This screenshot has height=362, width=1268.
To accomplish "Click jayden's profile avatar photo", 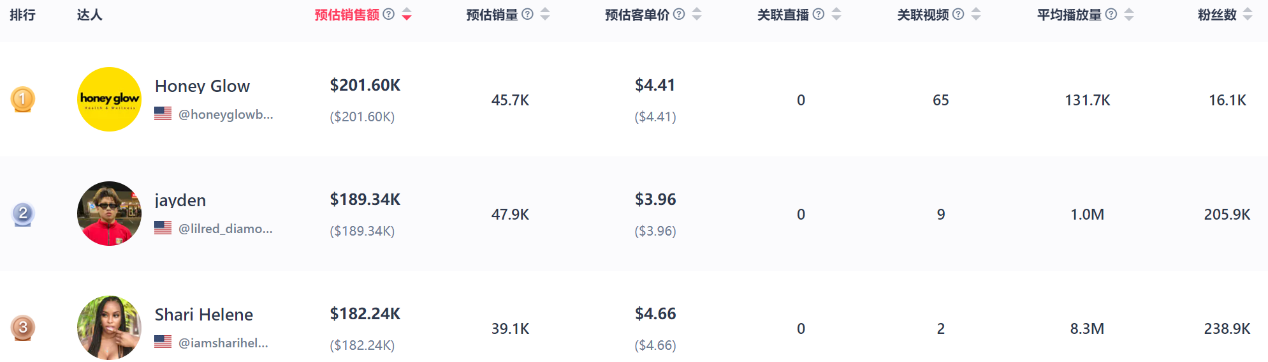I will click(x=109, y=213).
